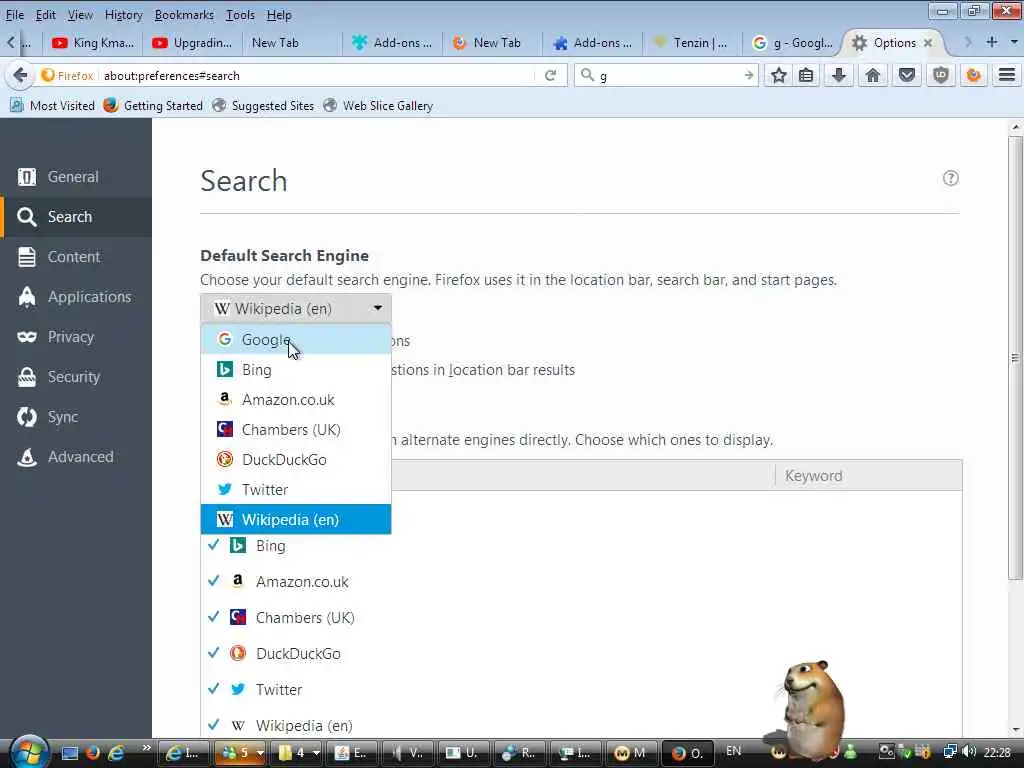Uncheck Twitter in one-click engines list
Viewport: 1024px width, 768px height.
tap(213, 688)
